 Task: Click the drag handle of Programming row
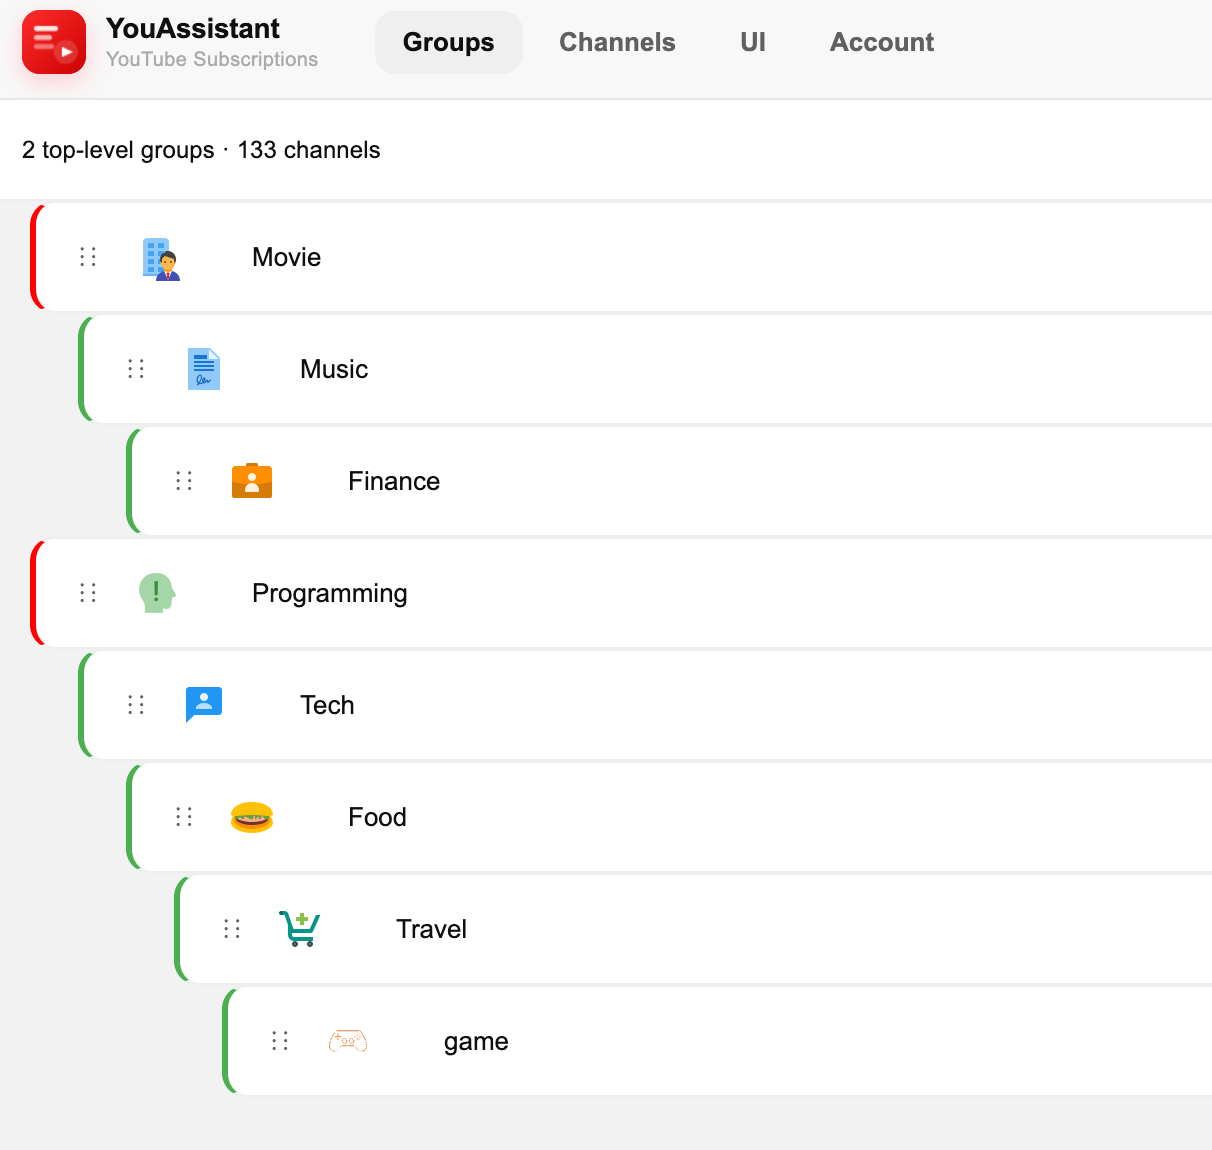88,593
